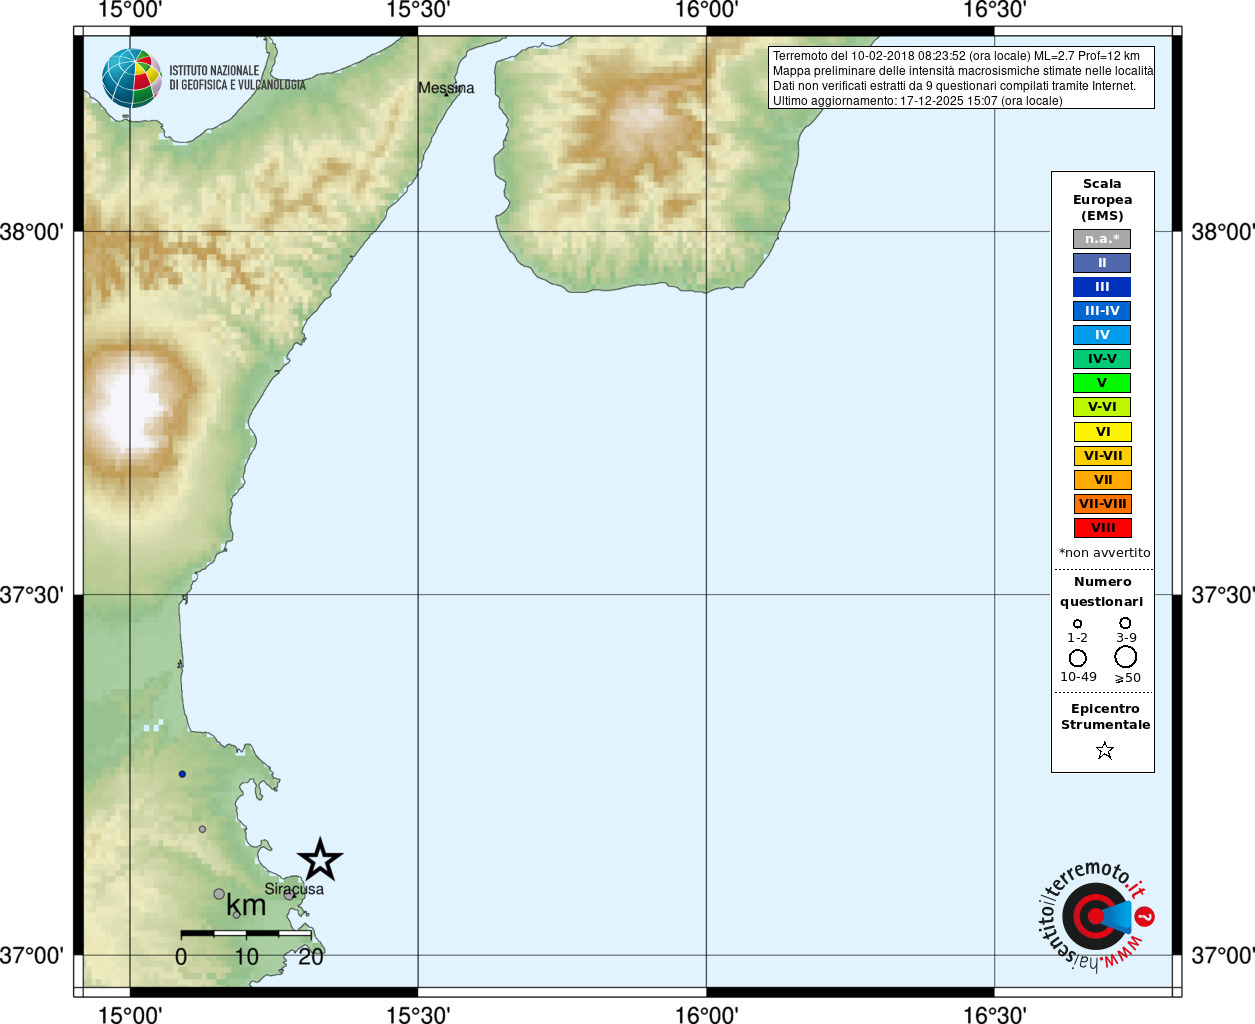Viewport: 1255px width, 1024px height.
Task: Select the orange intensity VII legend swatch
Action: click(x=1102, y=480)
